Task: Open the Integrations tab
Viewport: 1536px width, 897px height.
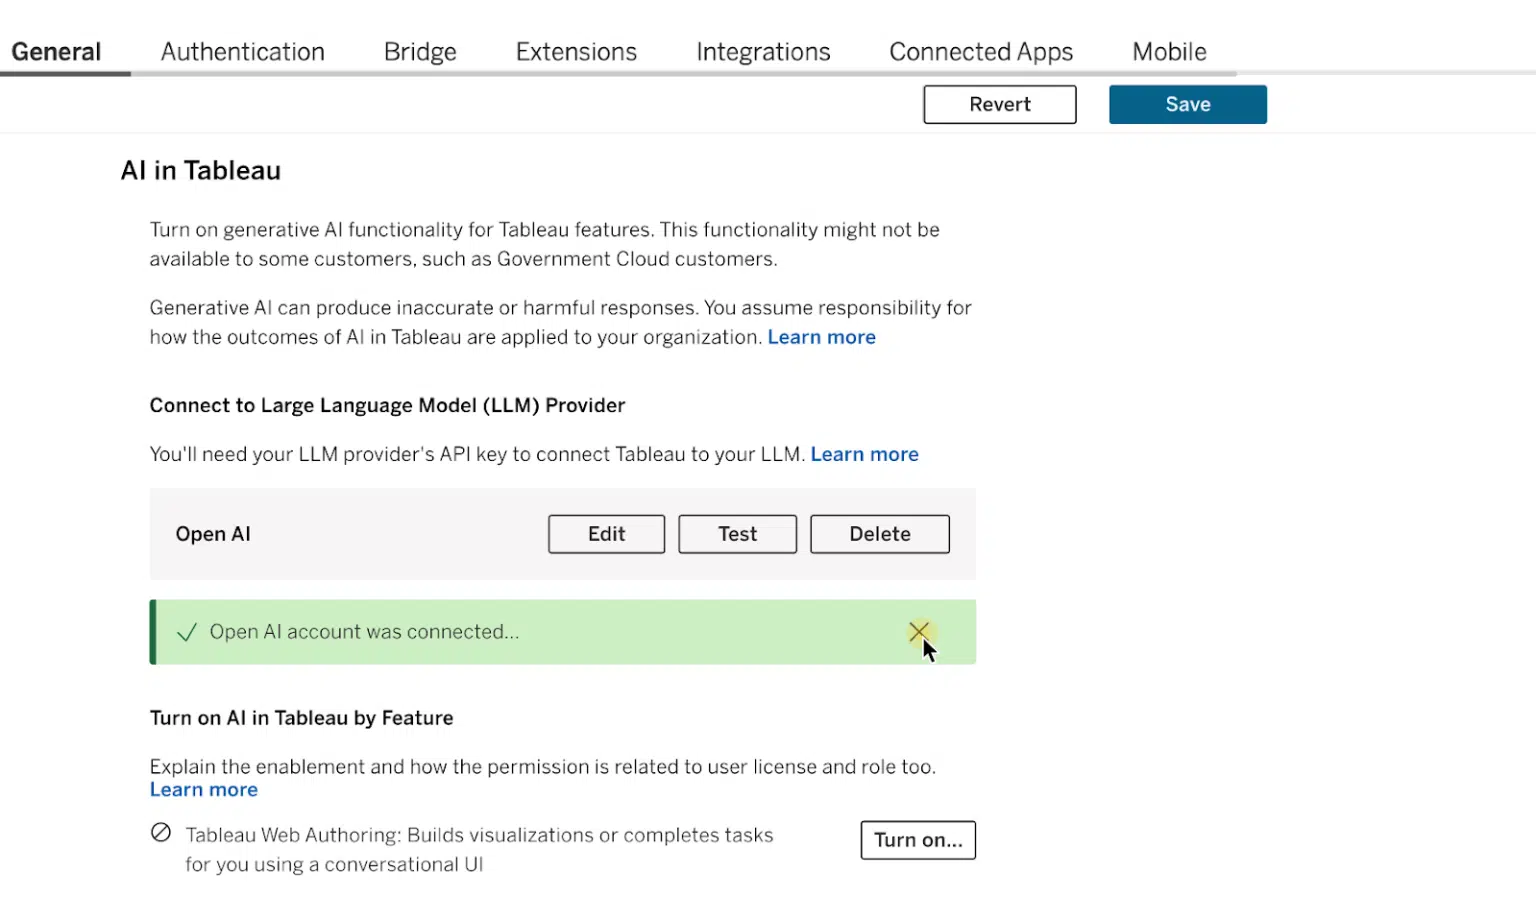Action: tap(763, 52)
